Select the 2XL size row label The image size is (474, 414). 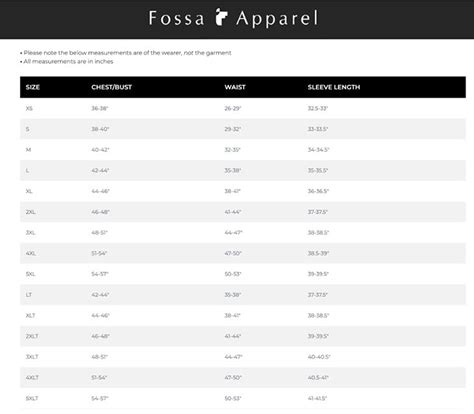(x=31, y=212)
